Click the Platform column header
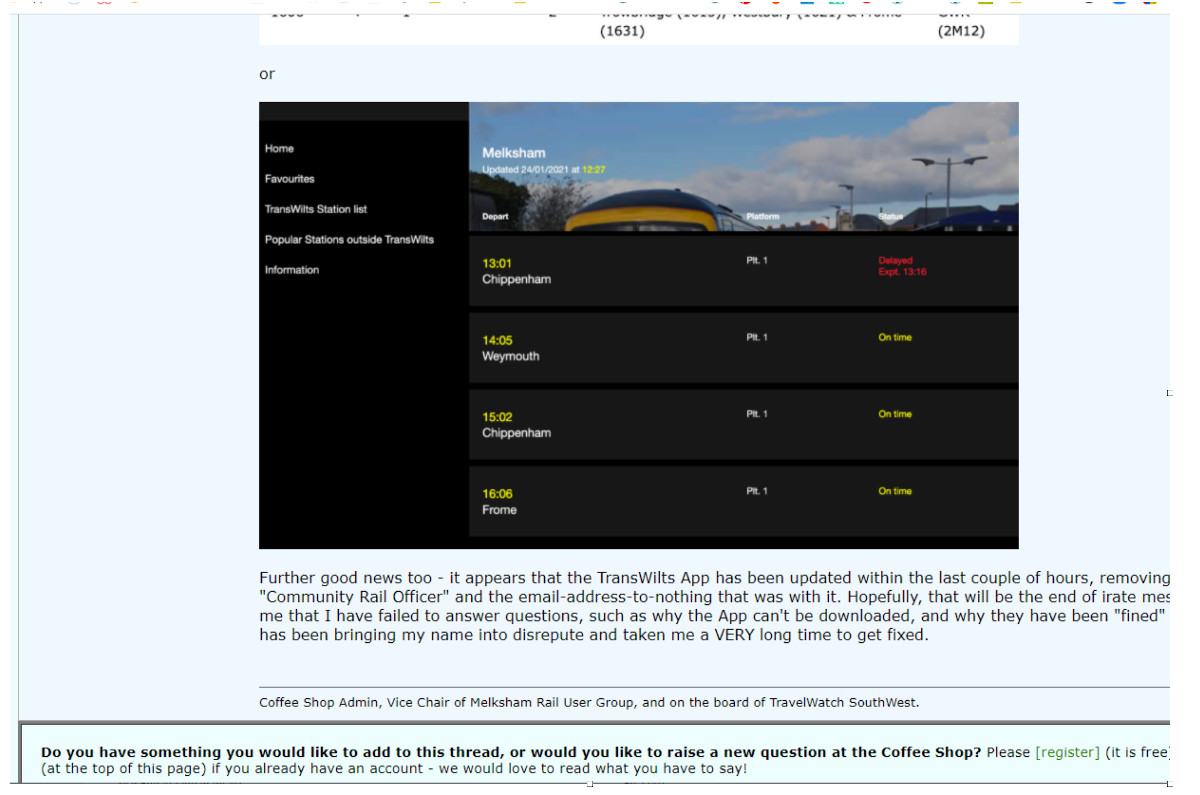 [x=762, y=217]
